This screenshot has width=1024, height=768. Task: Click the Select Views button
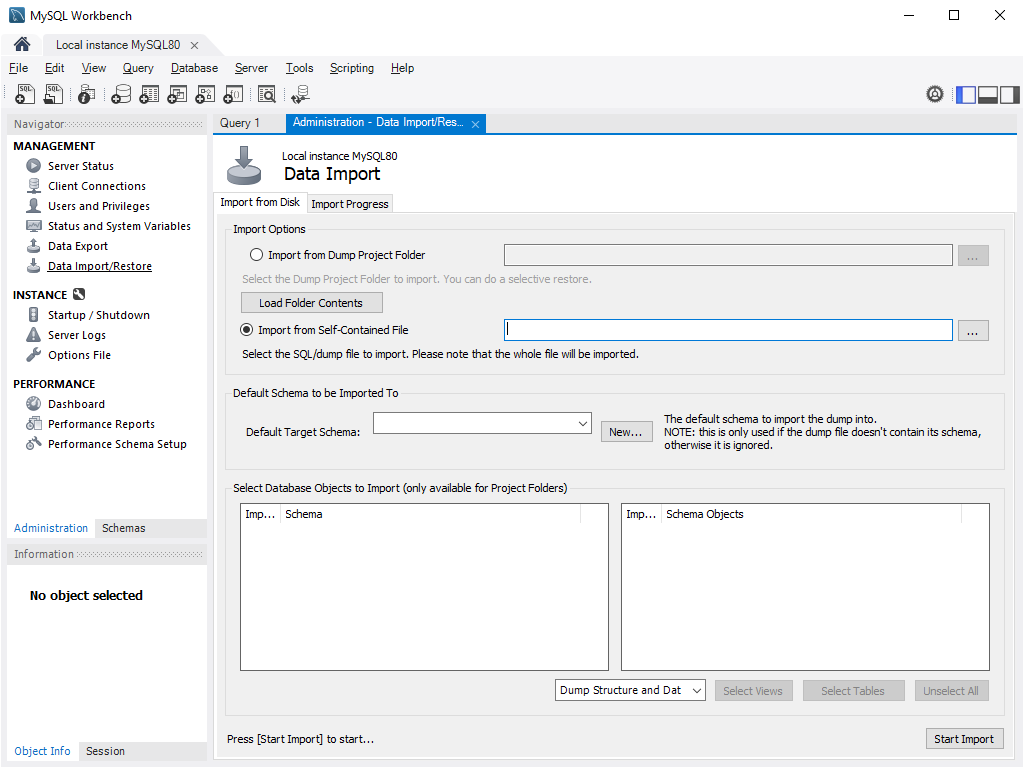(x=753, y=691)
